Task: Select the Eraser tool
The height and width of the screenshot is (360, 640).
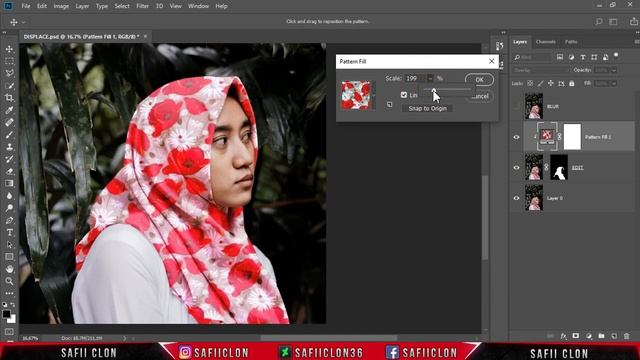Action: click(9, 171)
